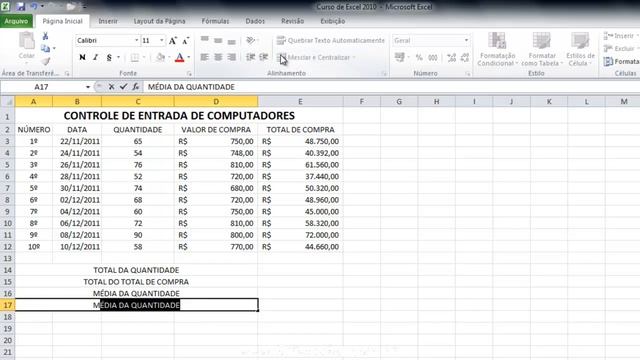The height and width of the screenshot is (360, 640).
Task: Center text horizontally
Action: coord(218,58)
